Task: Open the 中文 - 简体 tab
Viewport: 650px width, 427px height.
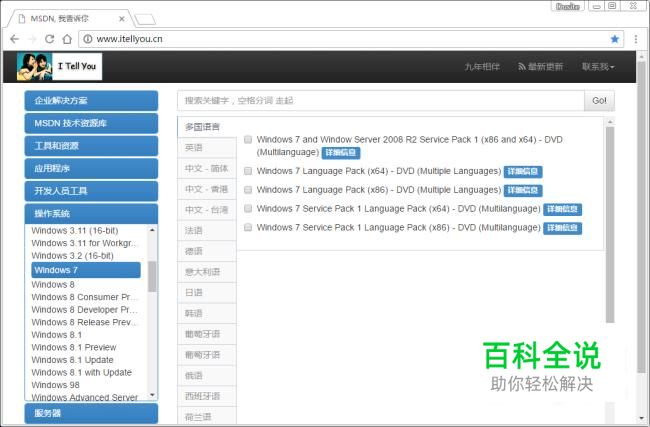Action: click(207, 168)
